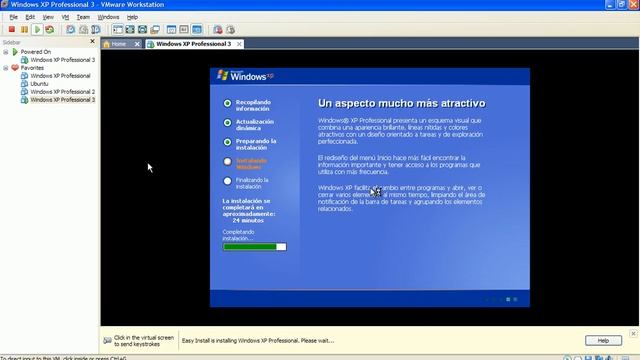Select the Powered On group in the sidebar

(36, 52)
